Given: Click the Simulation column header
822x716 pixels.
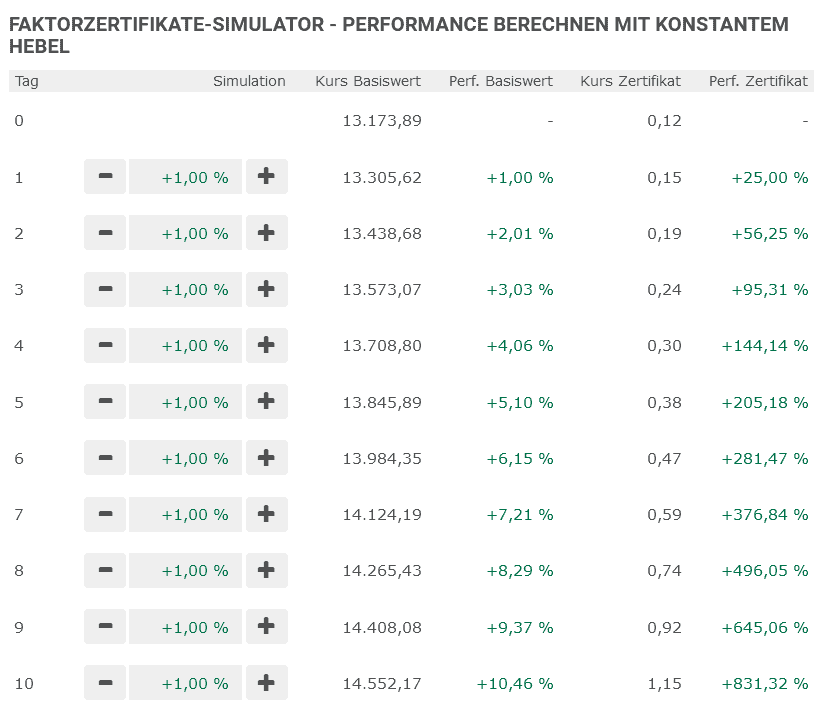Looking at the screenshot, I should coord(249,81).
